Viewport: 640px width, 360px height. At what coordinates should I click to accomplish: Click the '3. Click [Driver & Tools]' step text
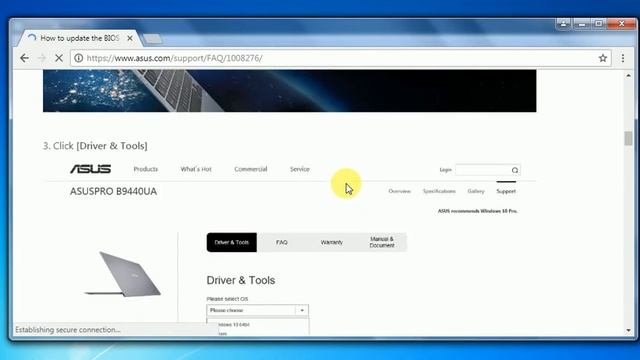[95, 146]
